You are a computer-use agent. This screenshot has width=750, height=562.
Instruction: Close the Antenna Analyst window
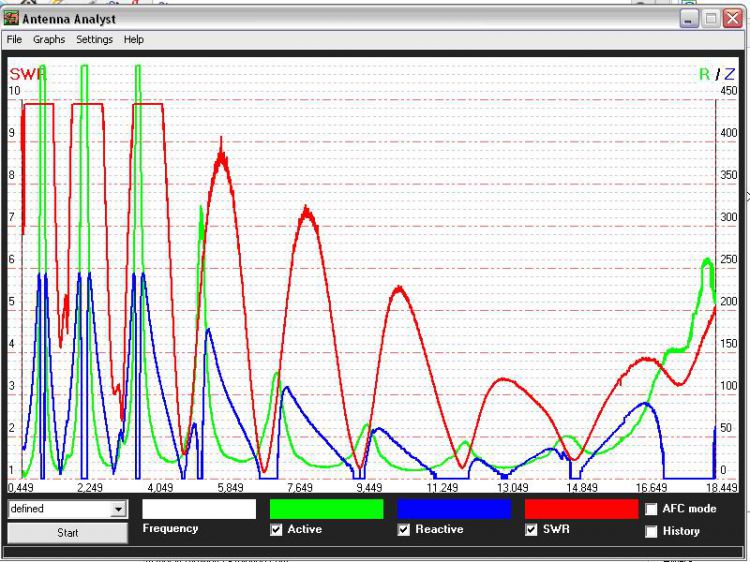[x=733, y=19]
